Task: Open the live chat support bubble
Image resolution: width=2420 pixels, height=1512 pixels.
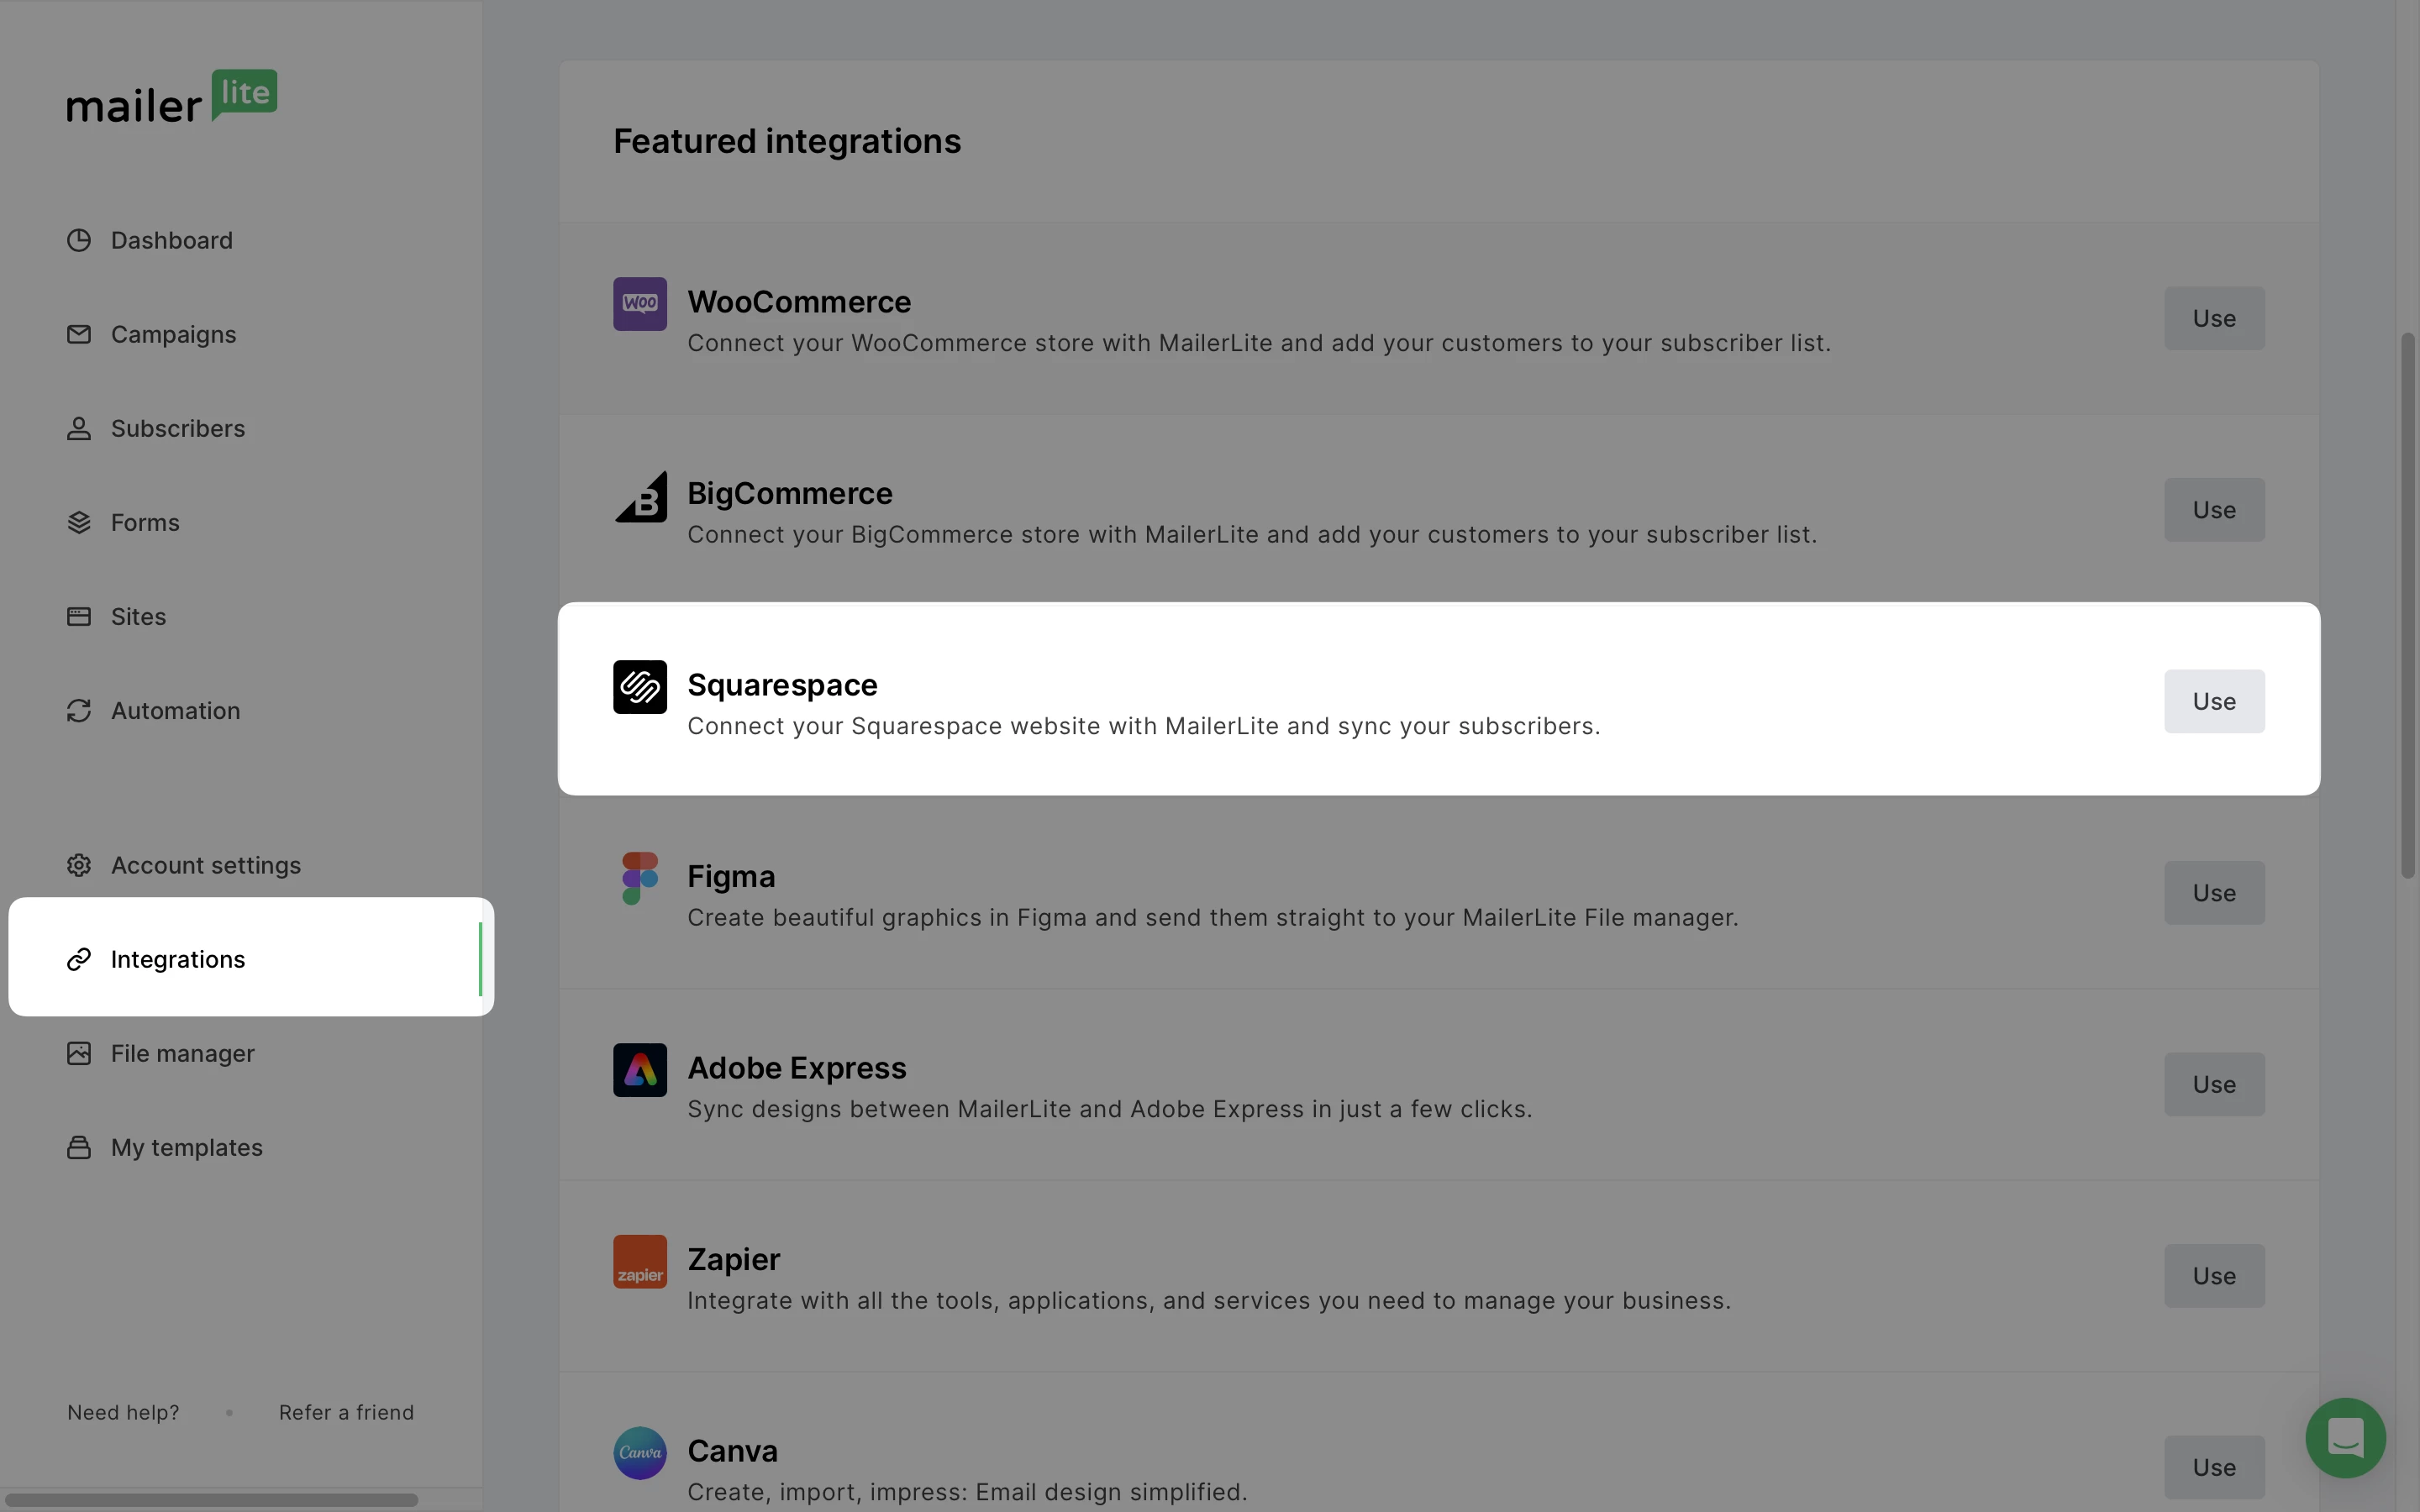Action: (2345, 1437)
